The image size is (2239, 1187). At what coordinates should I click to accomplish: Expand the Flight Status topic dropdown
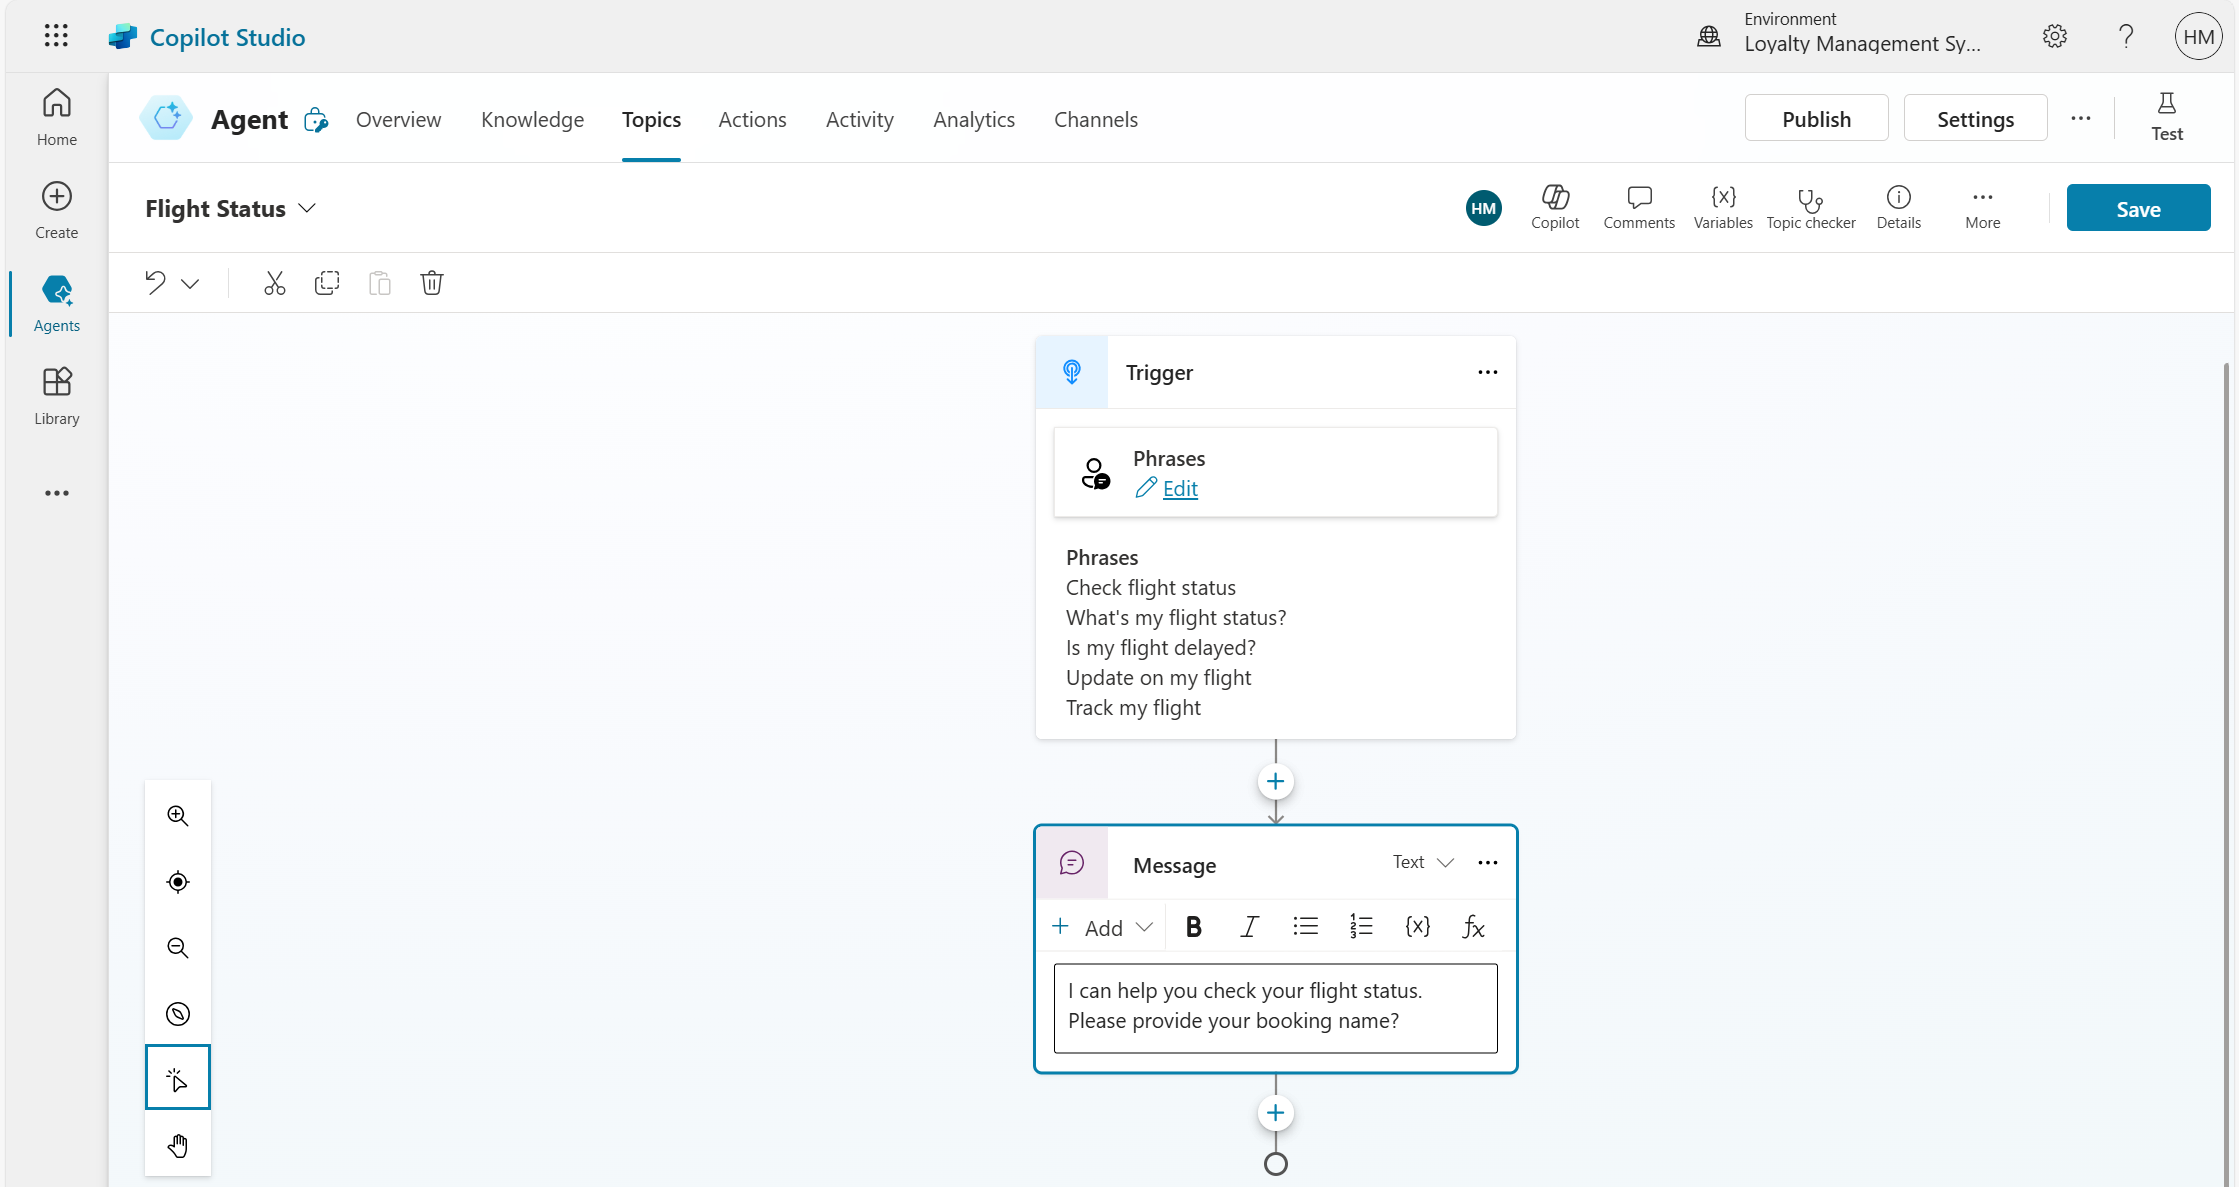(307, 208)
